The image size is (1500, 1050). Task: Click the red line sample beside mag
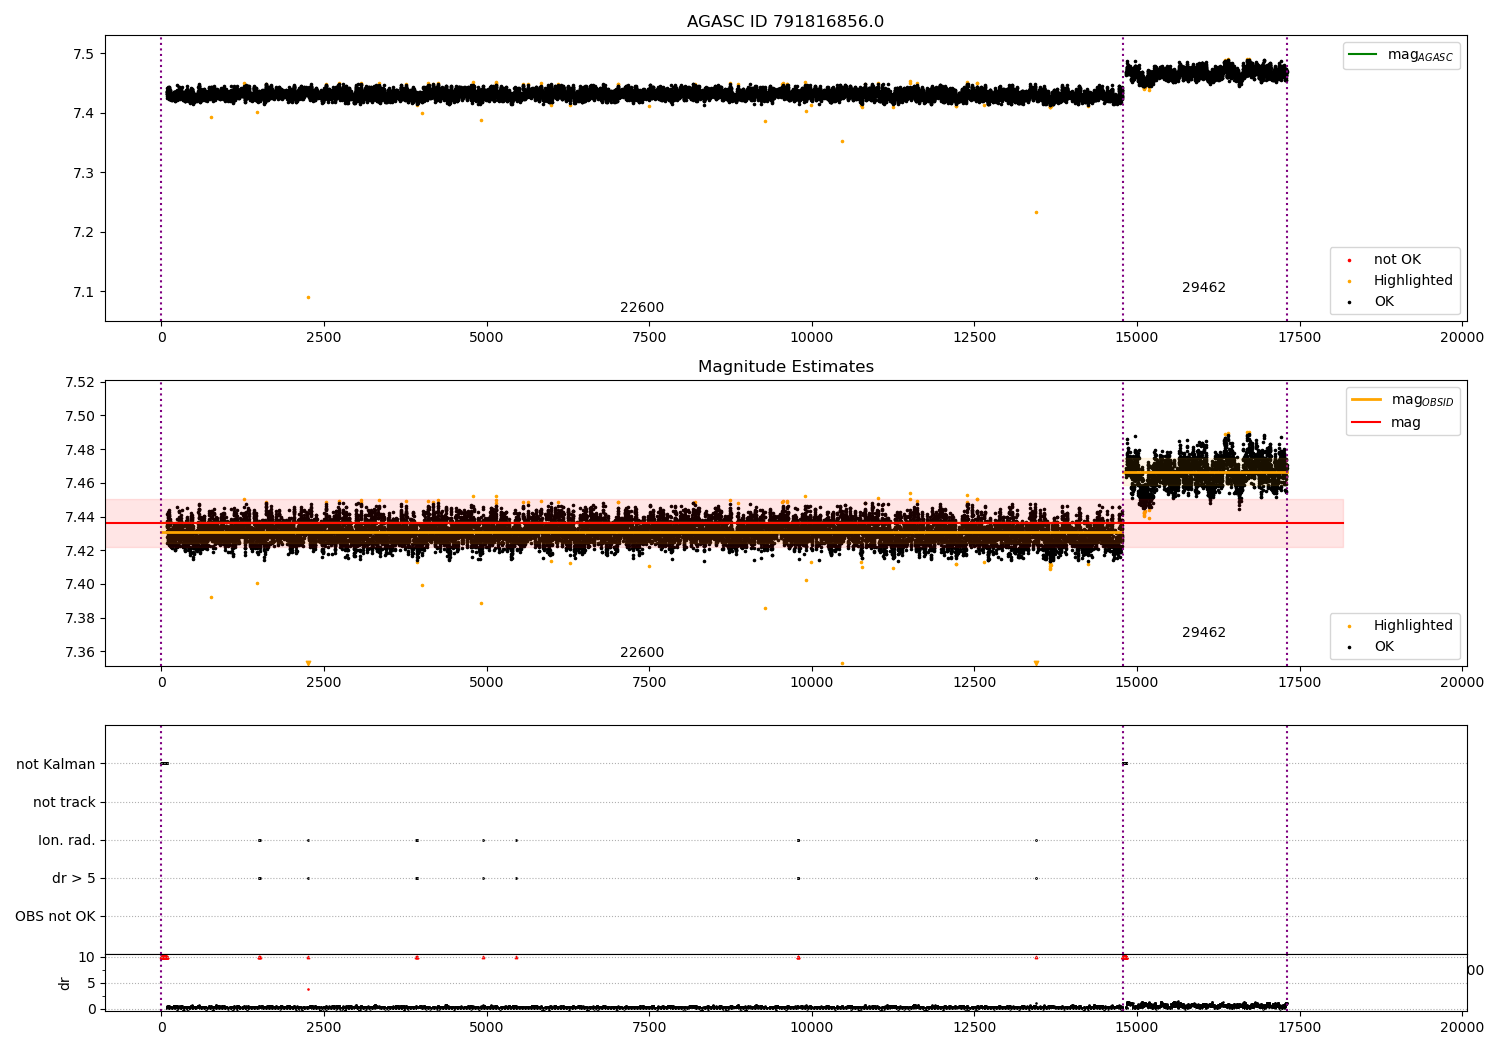point(1367,423)
